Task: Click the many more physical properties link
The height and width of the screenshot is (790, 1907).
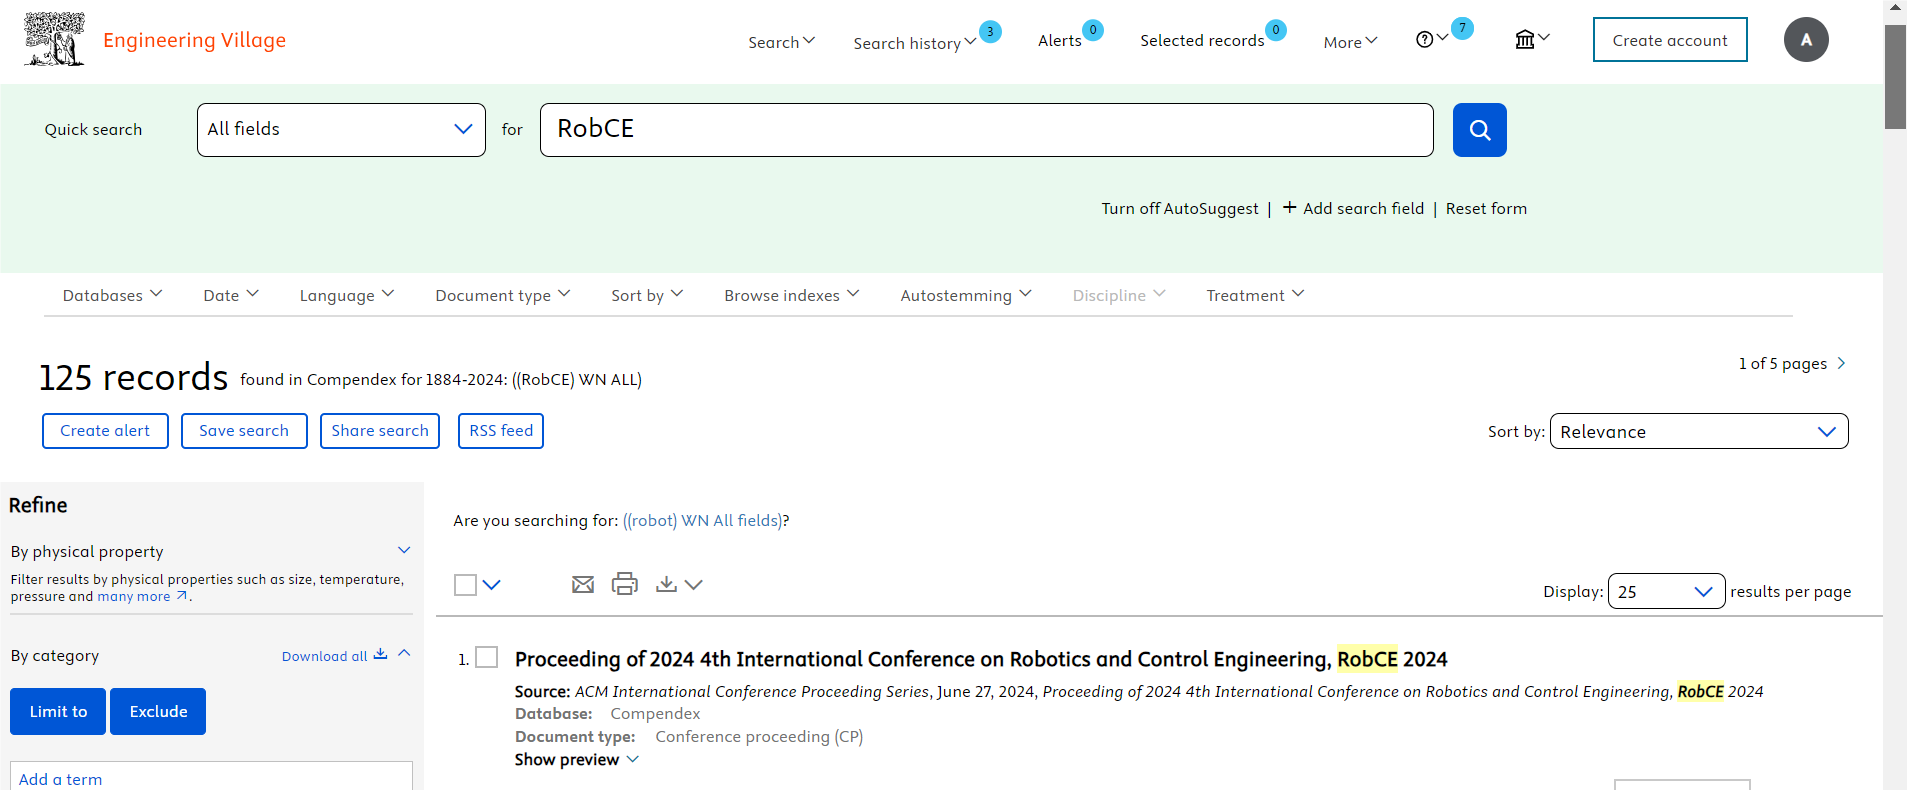Action: (x=134, y=596)
